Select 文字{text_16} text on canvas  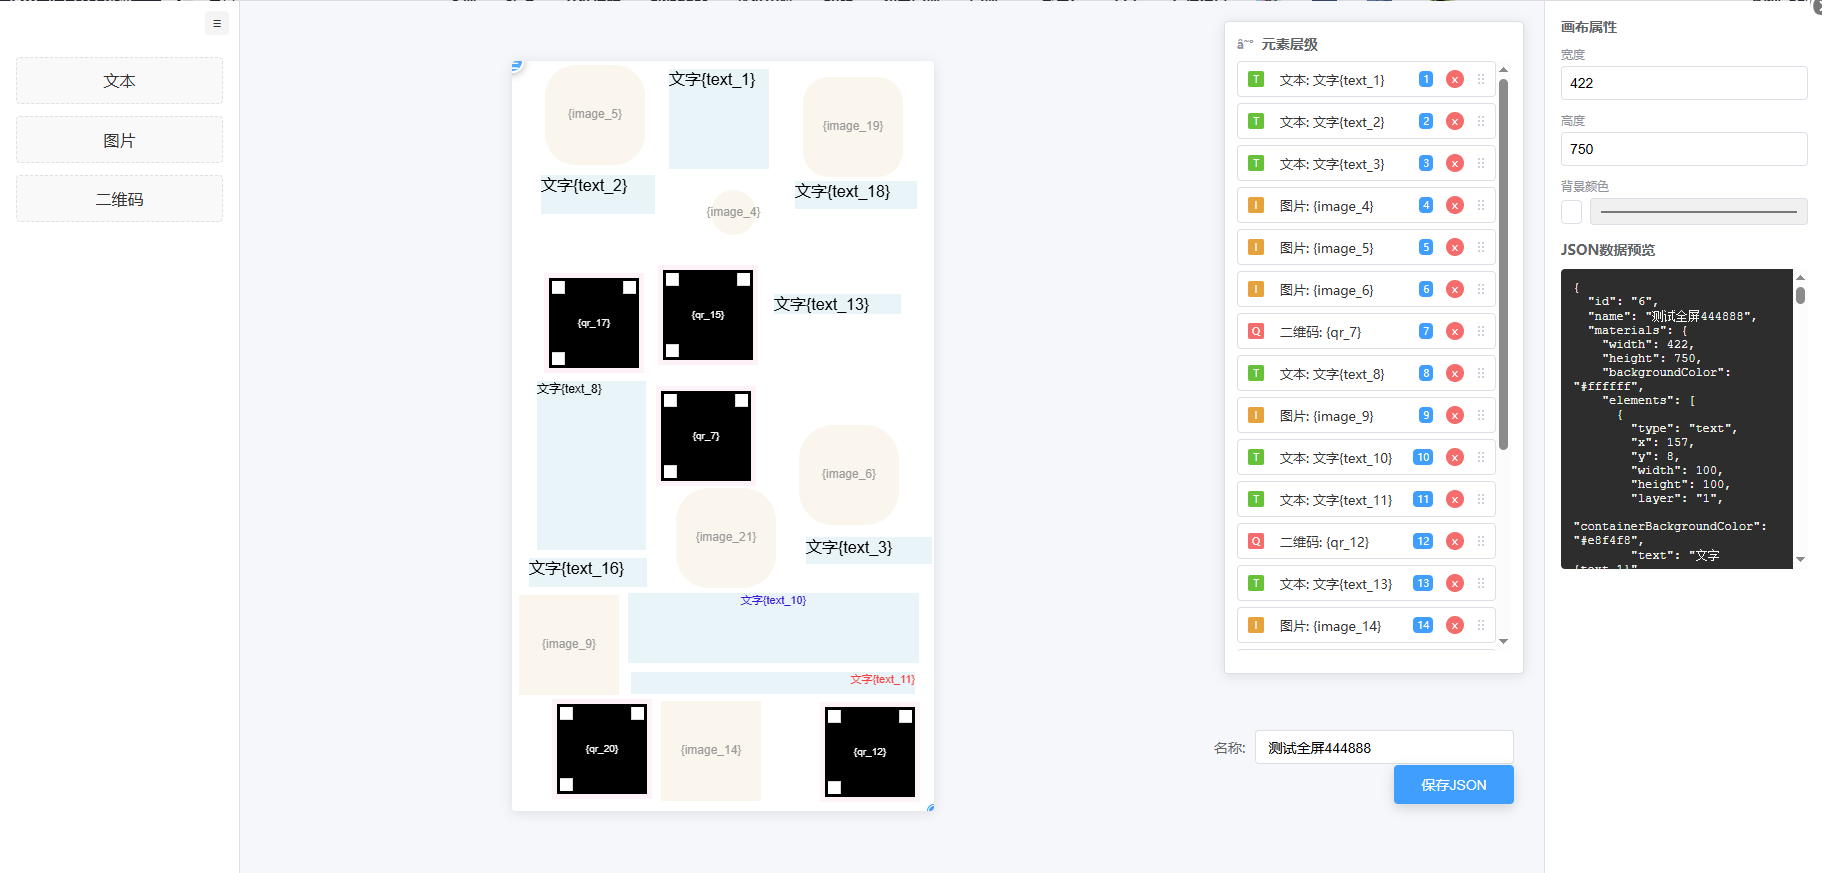pos(588,572)
